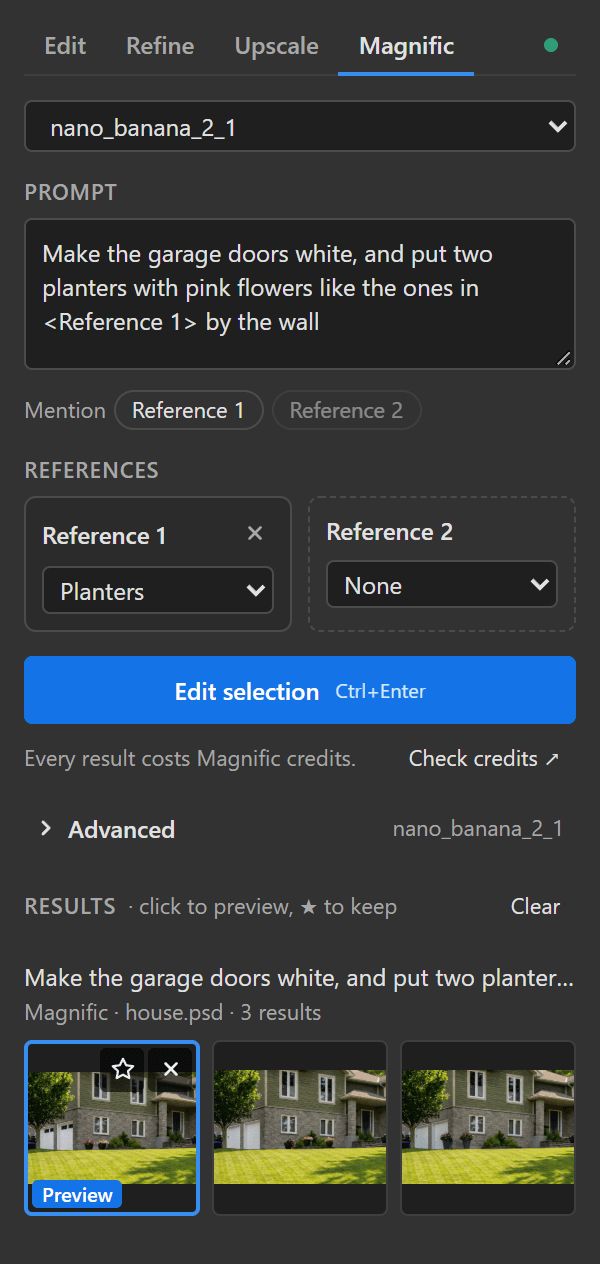Open the Reference 1 Planters dropdown
Image resolution: width=600 pixels, height=1264 pixels.
click(158, 591)
